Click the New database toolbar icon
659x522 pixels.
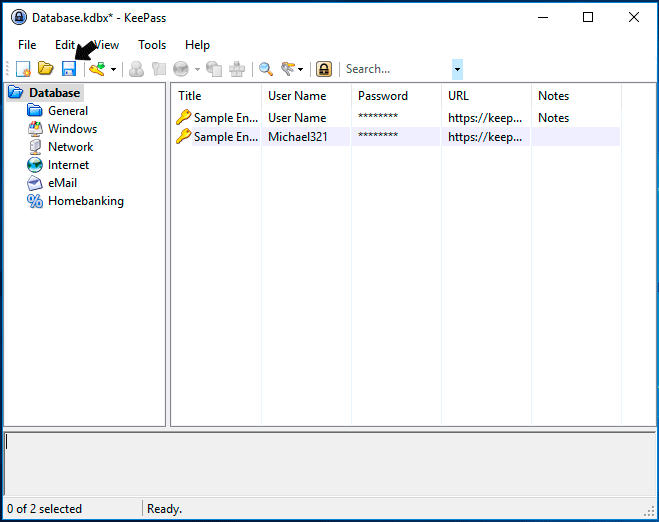point(23,69)
